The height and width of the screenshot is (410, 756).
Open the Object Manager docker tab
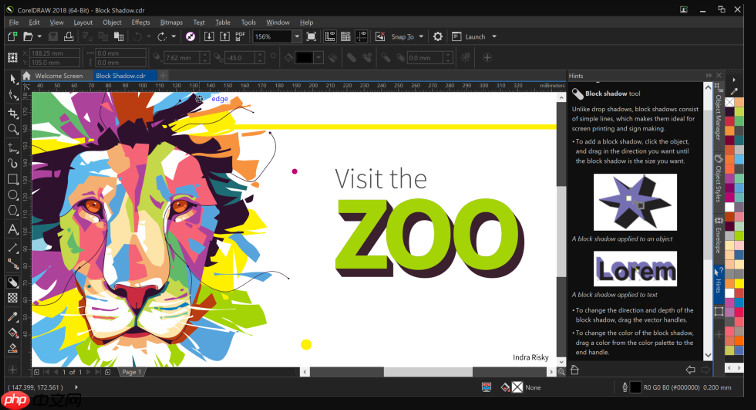point(718,112)
